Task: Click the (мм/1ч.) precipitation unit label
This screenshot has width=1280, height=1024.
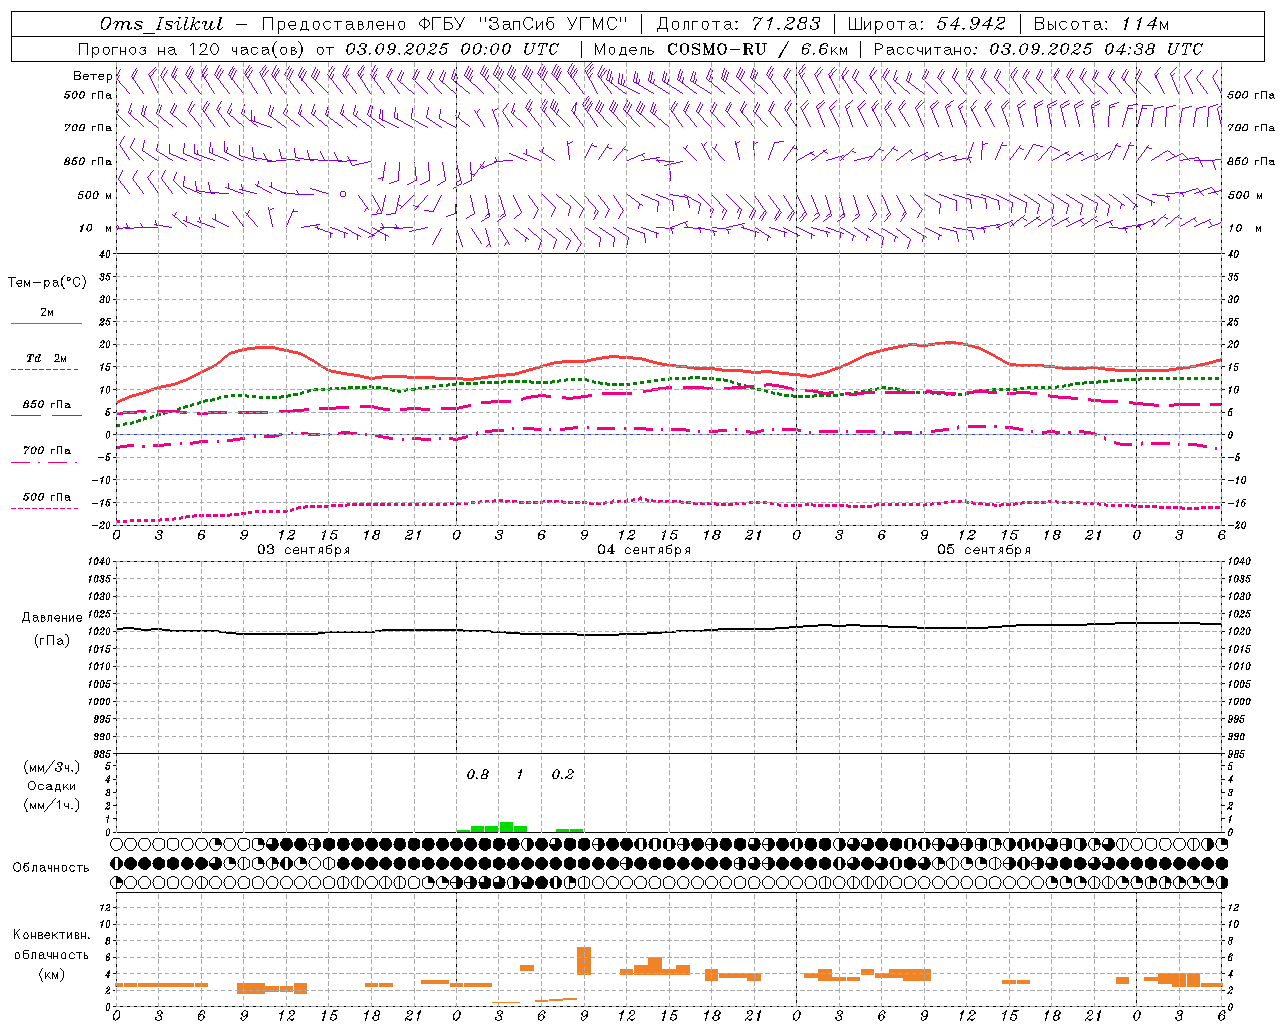Action: [x=51, y=805]
